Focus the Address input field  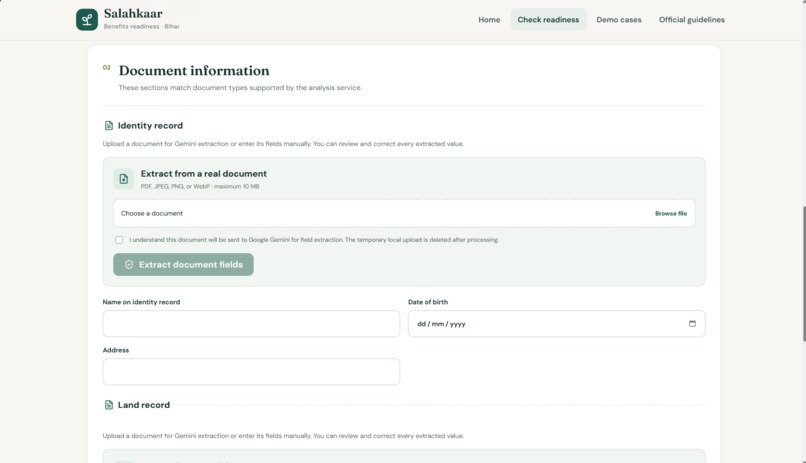coord(251,372)
